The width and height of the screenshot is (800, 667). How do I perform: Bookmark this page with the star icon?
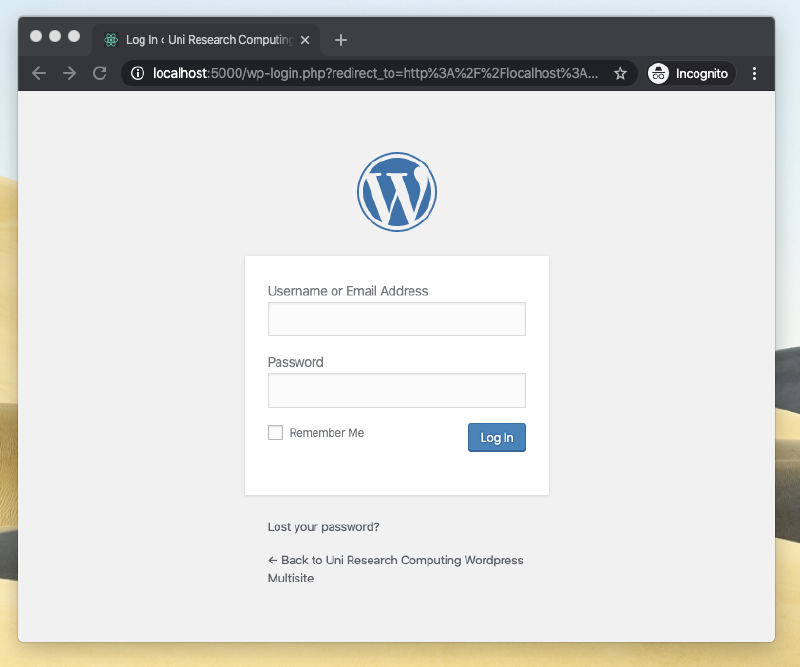click(619, 72)
